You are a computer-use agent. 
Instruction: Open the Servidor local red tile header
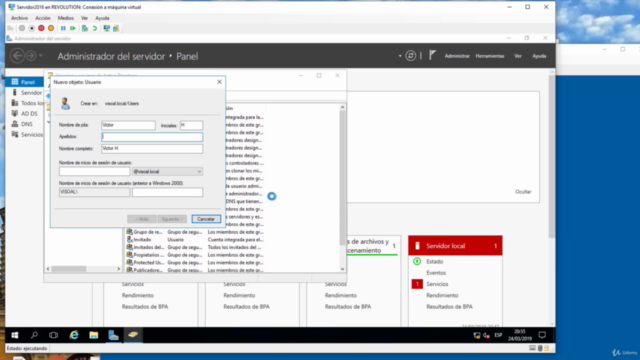455,246
